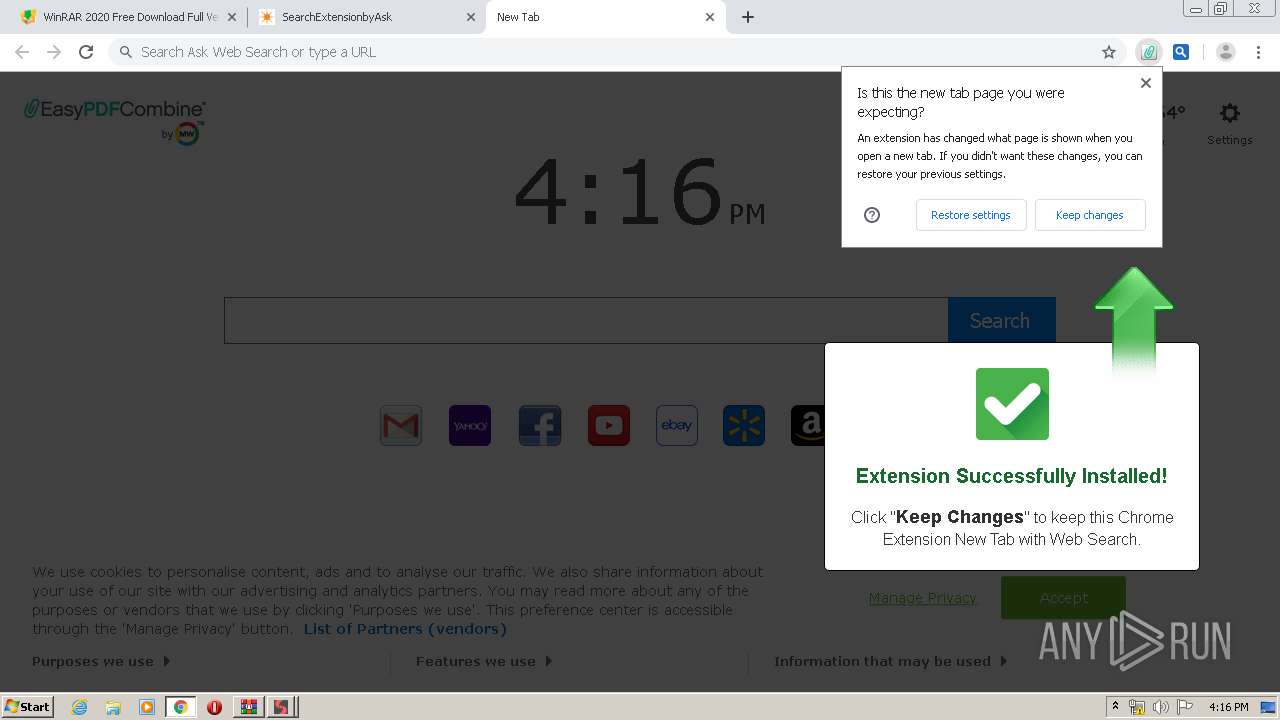The height and width of the screenshot is (720, 1280).
Task: Close the WinRAR 2020 tab
Action: pyautogui.click(x=232, y=17)
